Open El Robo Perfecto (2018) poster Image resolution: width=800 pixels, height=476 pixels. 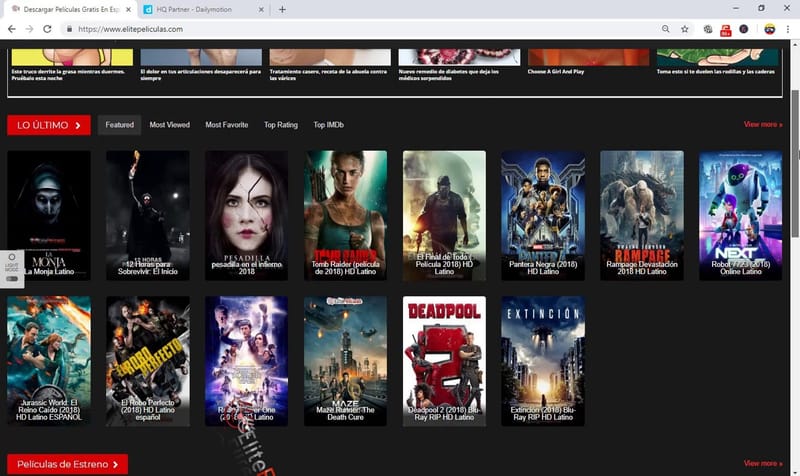(148, 361)
